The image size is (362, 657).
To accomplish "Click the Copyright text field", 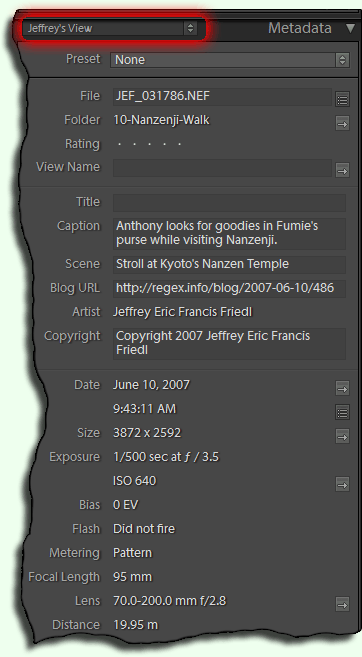I will (x=229, y=344).
